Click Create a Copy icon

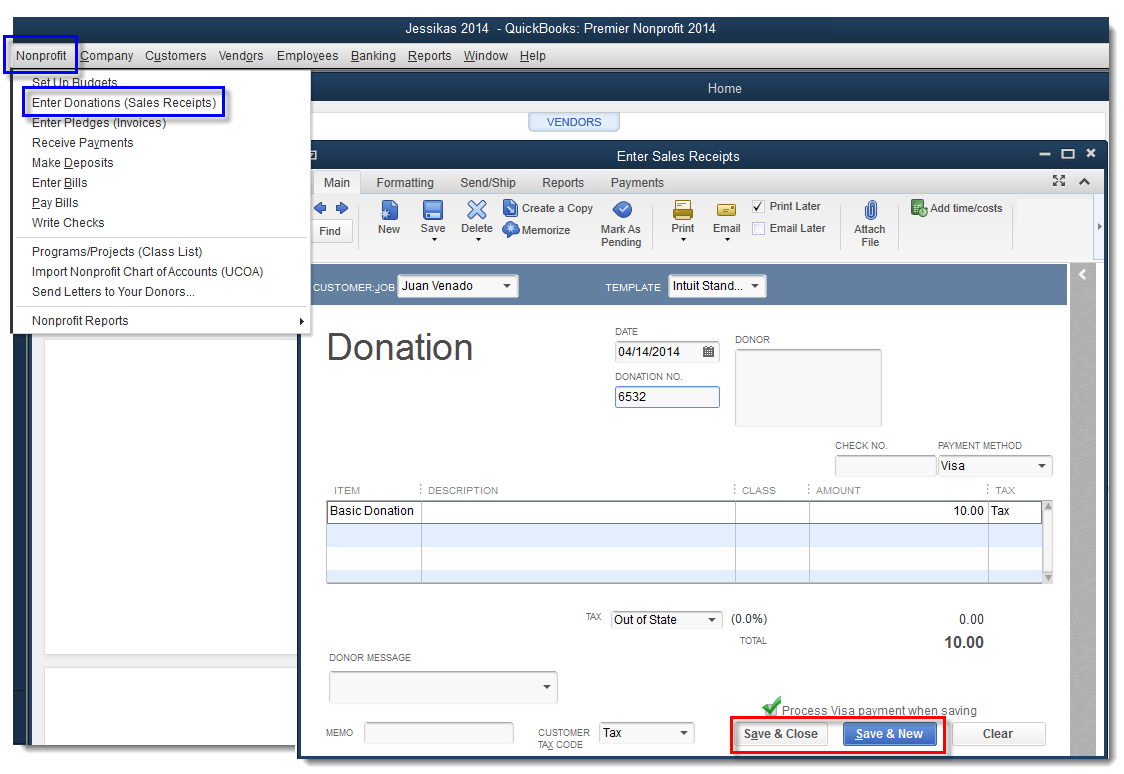point(510,208)
